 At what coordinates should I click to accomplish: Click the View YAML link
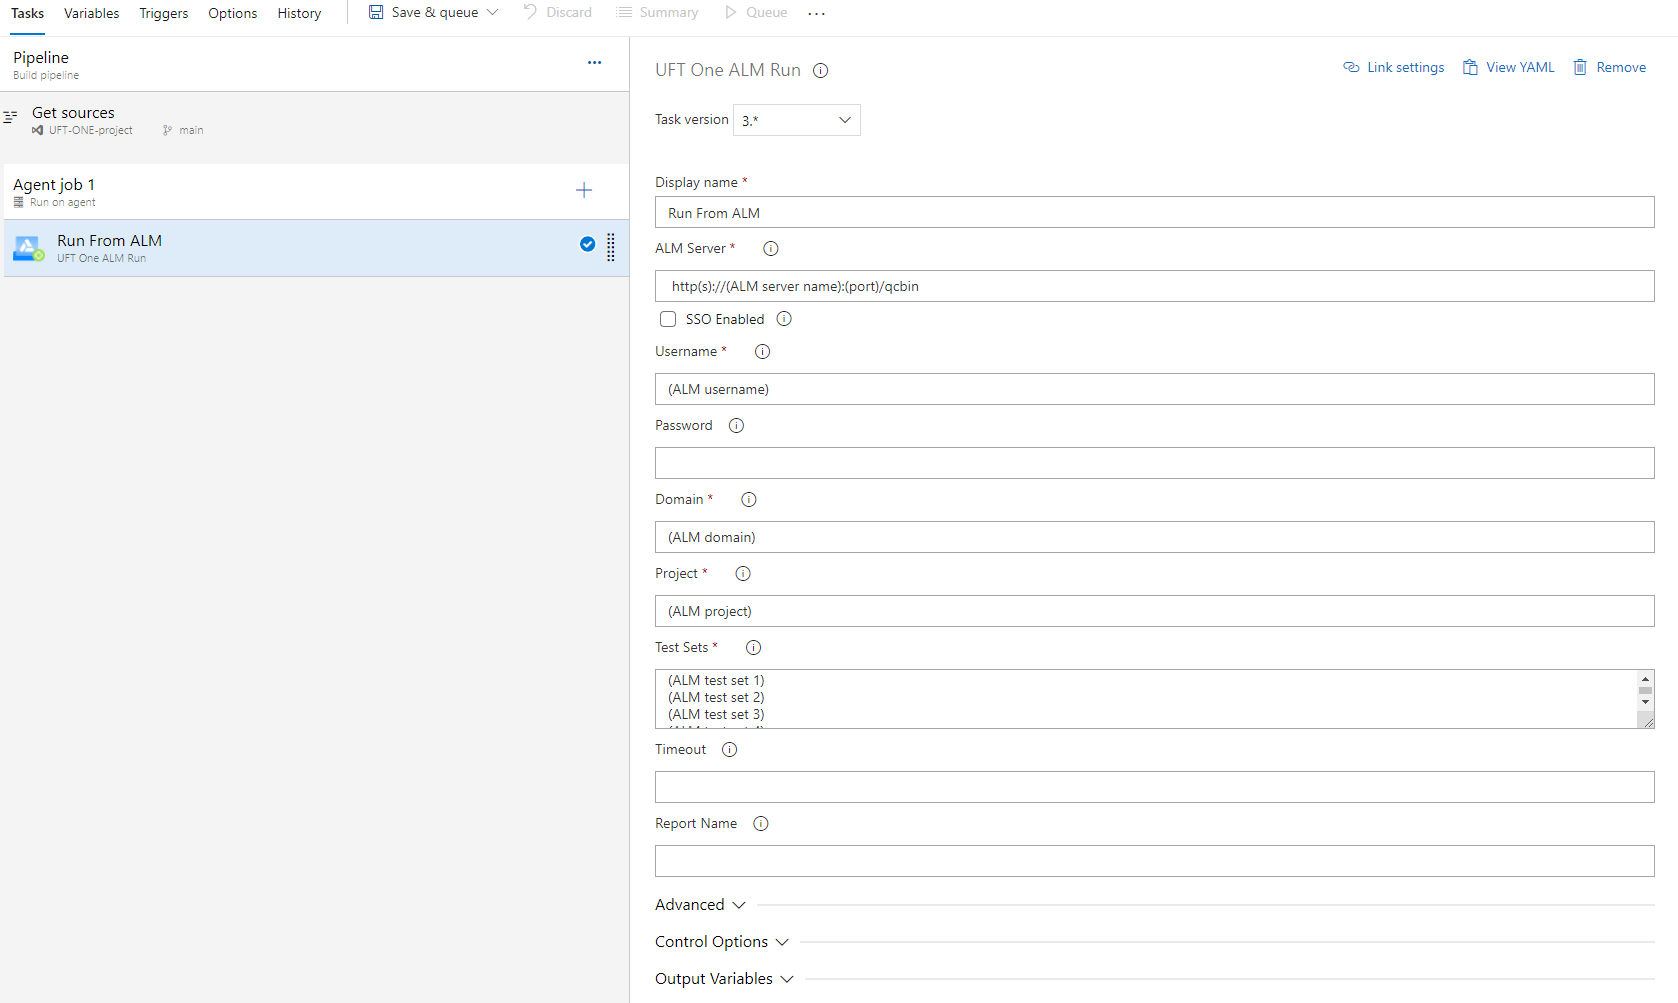coord(1509,68)
